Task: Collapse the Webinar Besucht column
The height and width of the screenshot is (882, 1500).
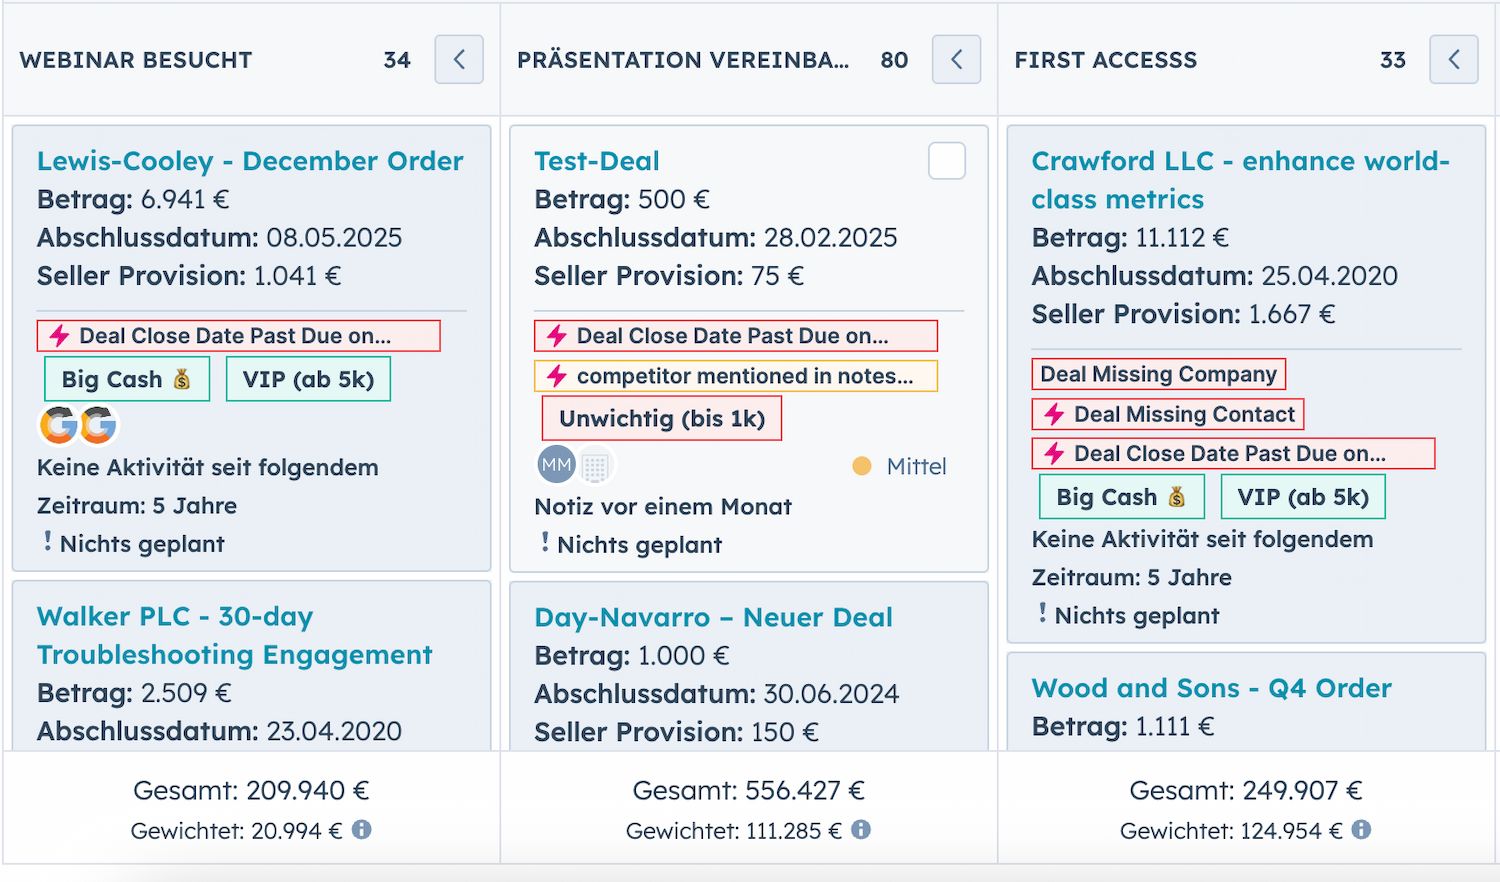Action: [459, 60]
